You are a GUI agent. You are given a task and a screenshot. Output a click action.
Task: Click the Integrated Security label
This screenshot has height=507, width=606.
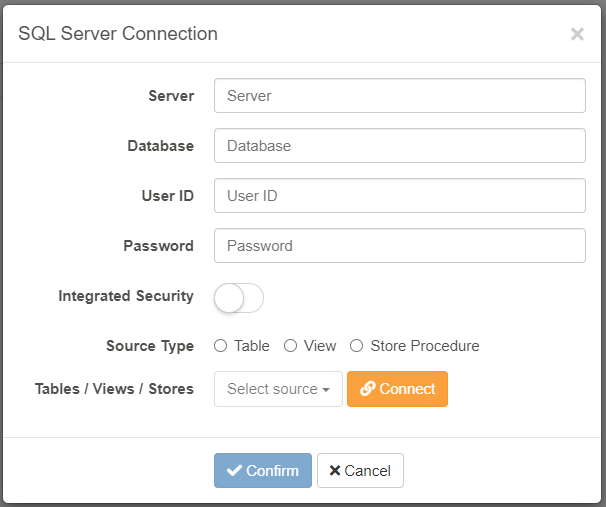tap(126, 296)
